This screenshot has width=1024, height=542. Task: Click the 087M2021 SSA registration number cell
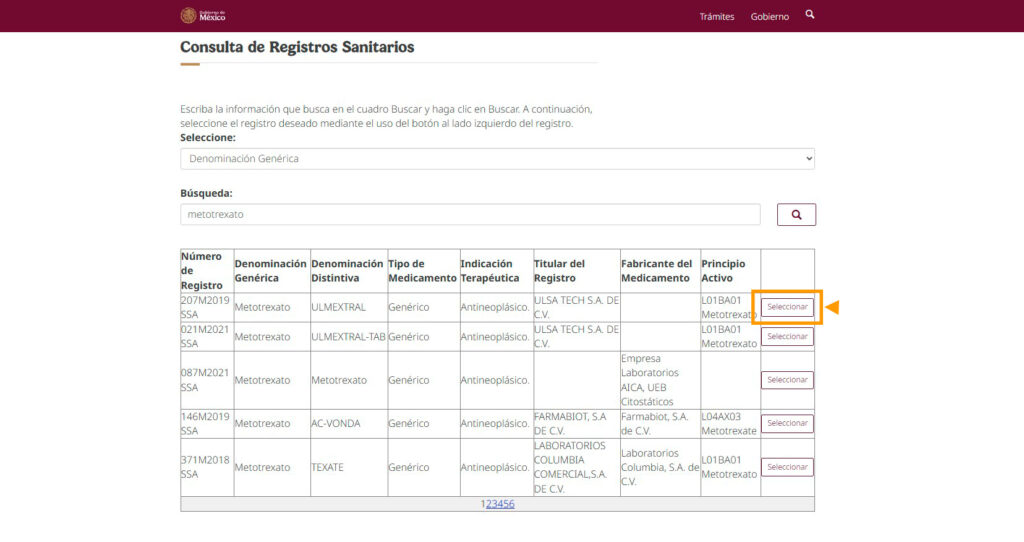point(205,380)
